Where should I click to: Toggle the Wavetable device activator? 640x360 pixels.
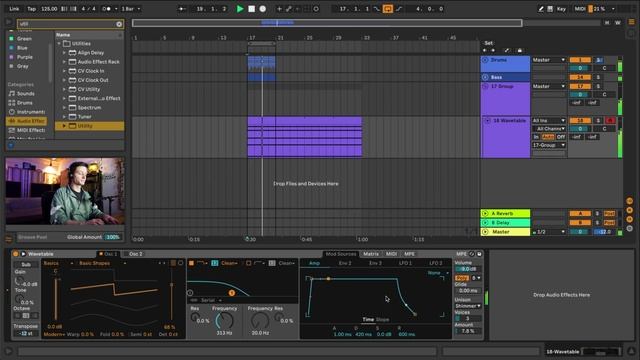(16, 254)
